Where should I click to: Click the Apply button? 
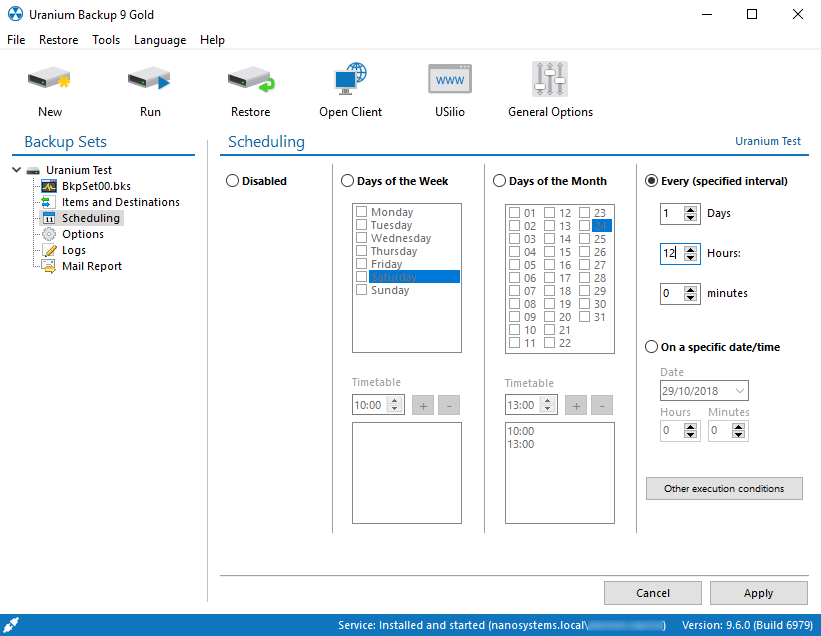tap(758, 593)
